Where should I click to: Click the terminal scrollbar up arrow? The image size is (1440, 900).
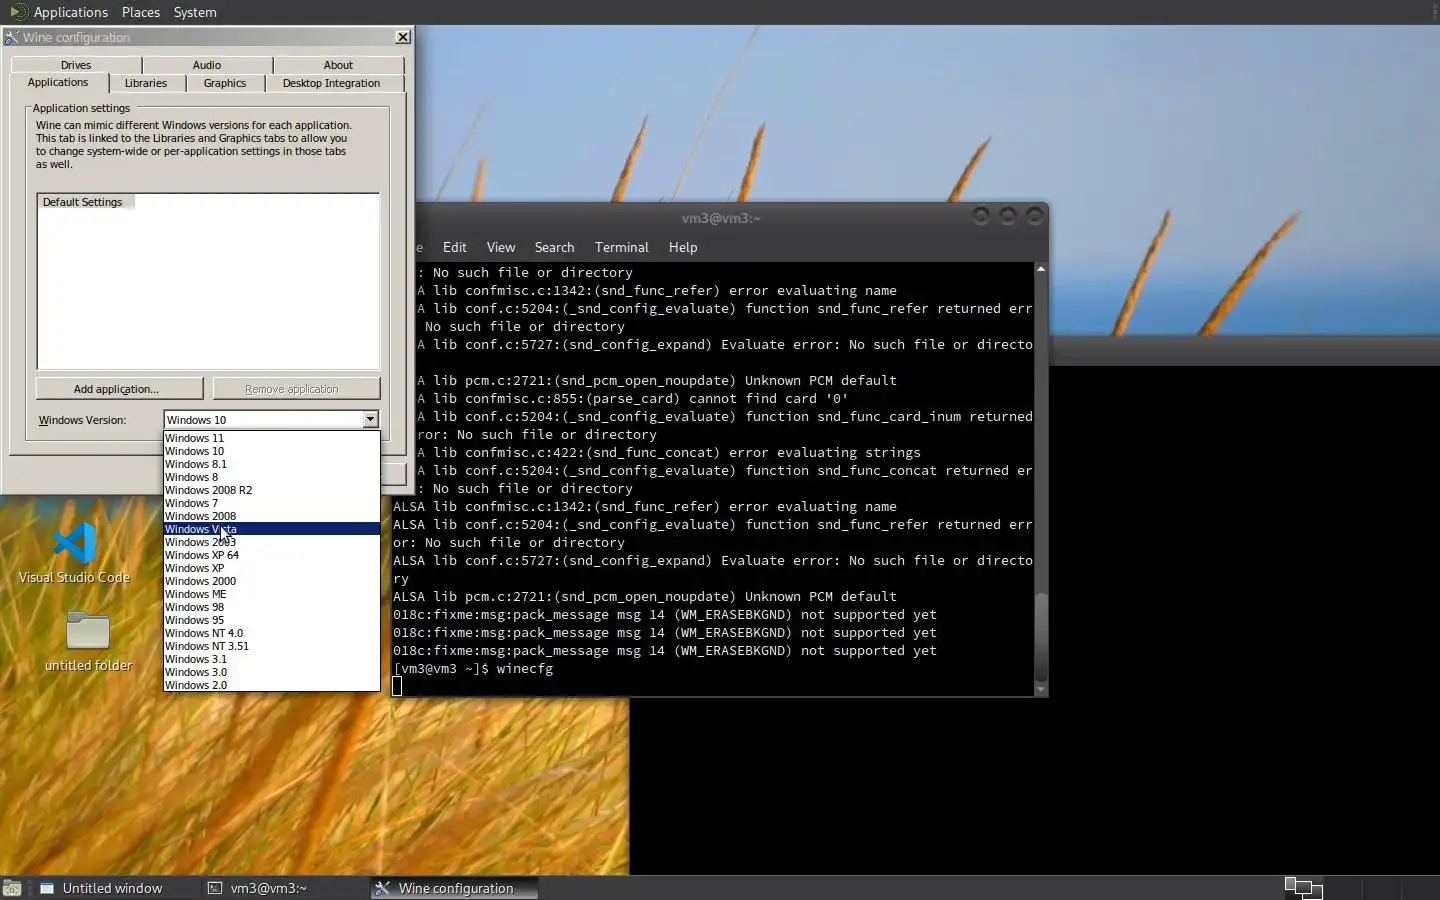click(x=1041, y=269)
